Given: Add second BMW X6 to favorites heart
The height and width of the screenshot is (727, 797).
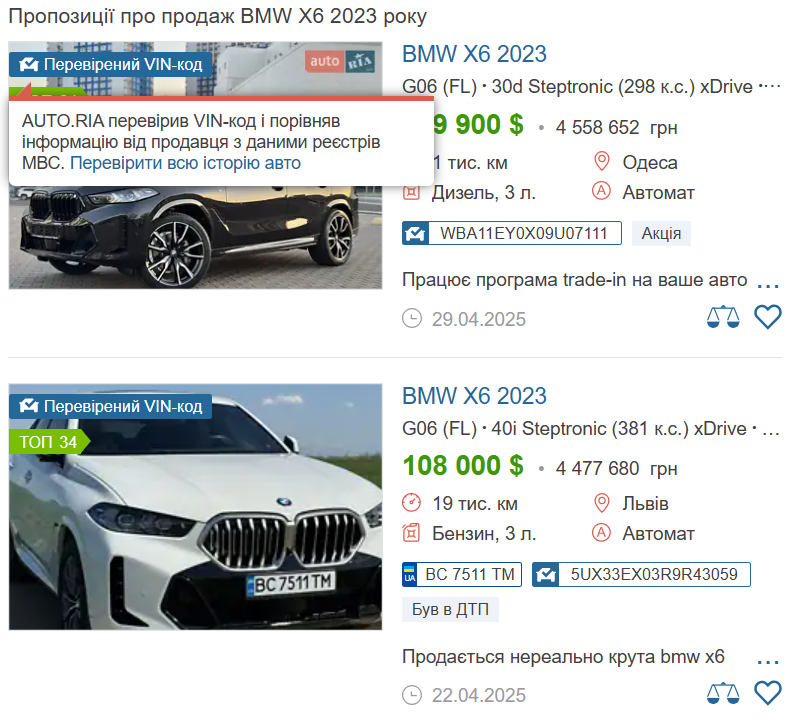Looking at the screenshot, I should pyautogui.click(x=768, y=692).
